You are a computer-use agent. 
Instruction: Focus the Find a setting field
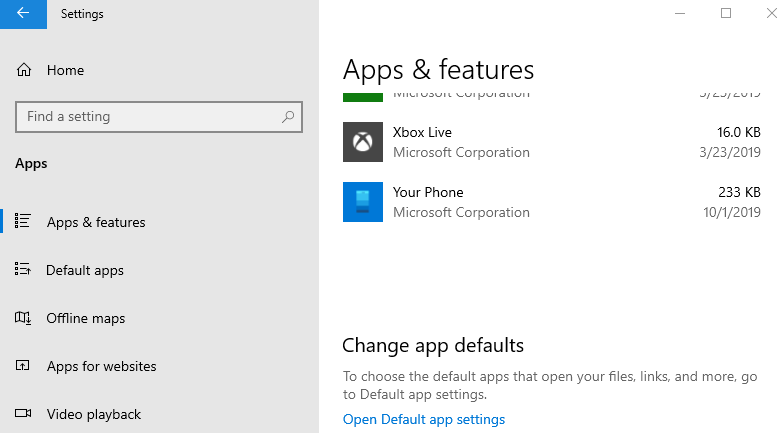[159, 117]
